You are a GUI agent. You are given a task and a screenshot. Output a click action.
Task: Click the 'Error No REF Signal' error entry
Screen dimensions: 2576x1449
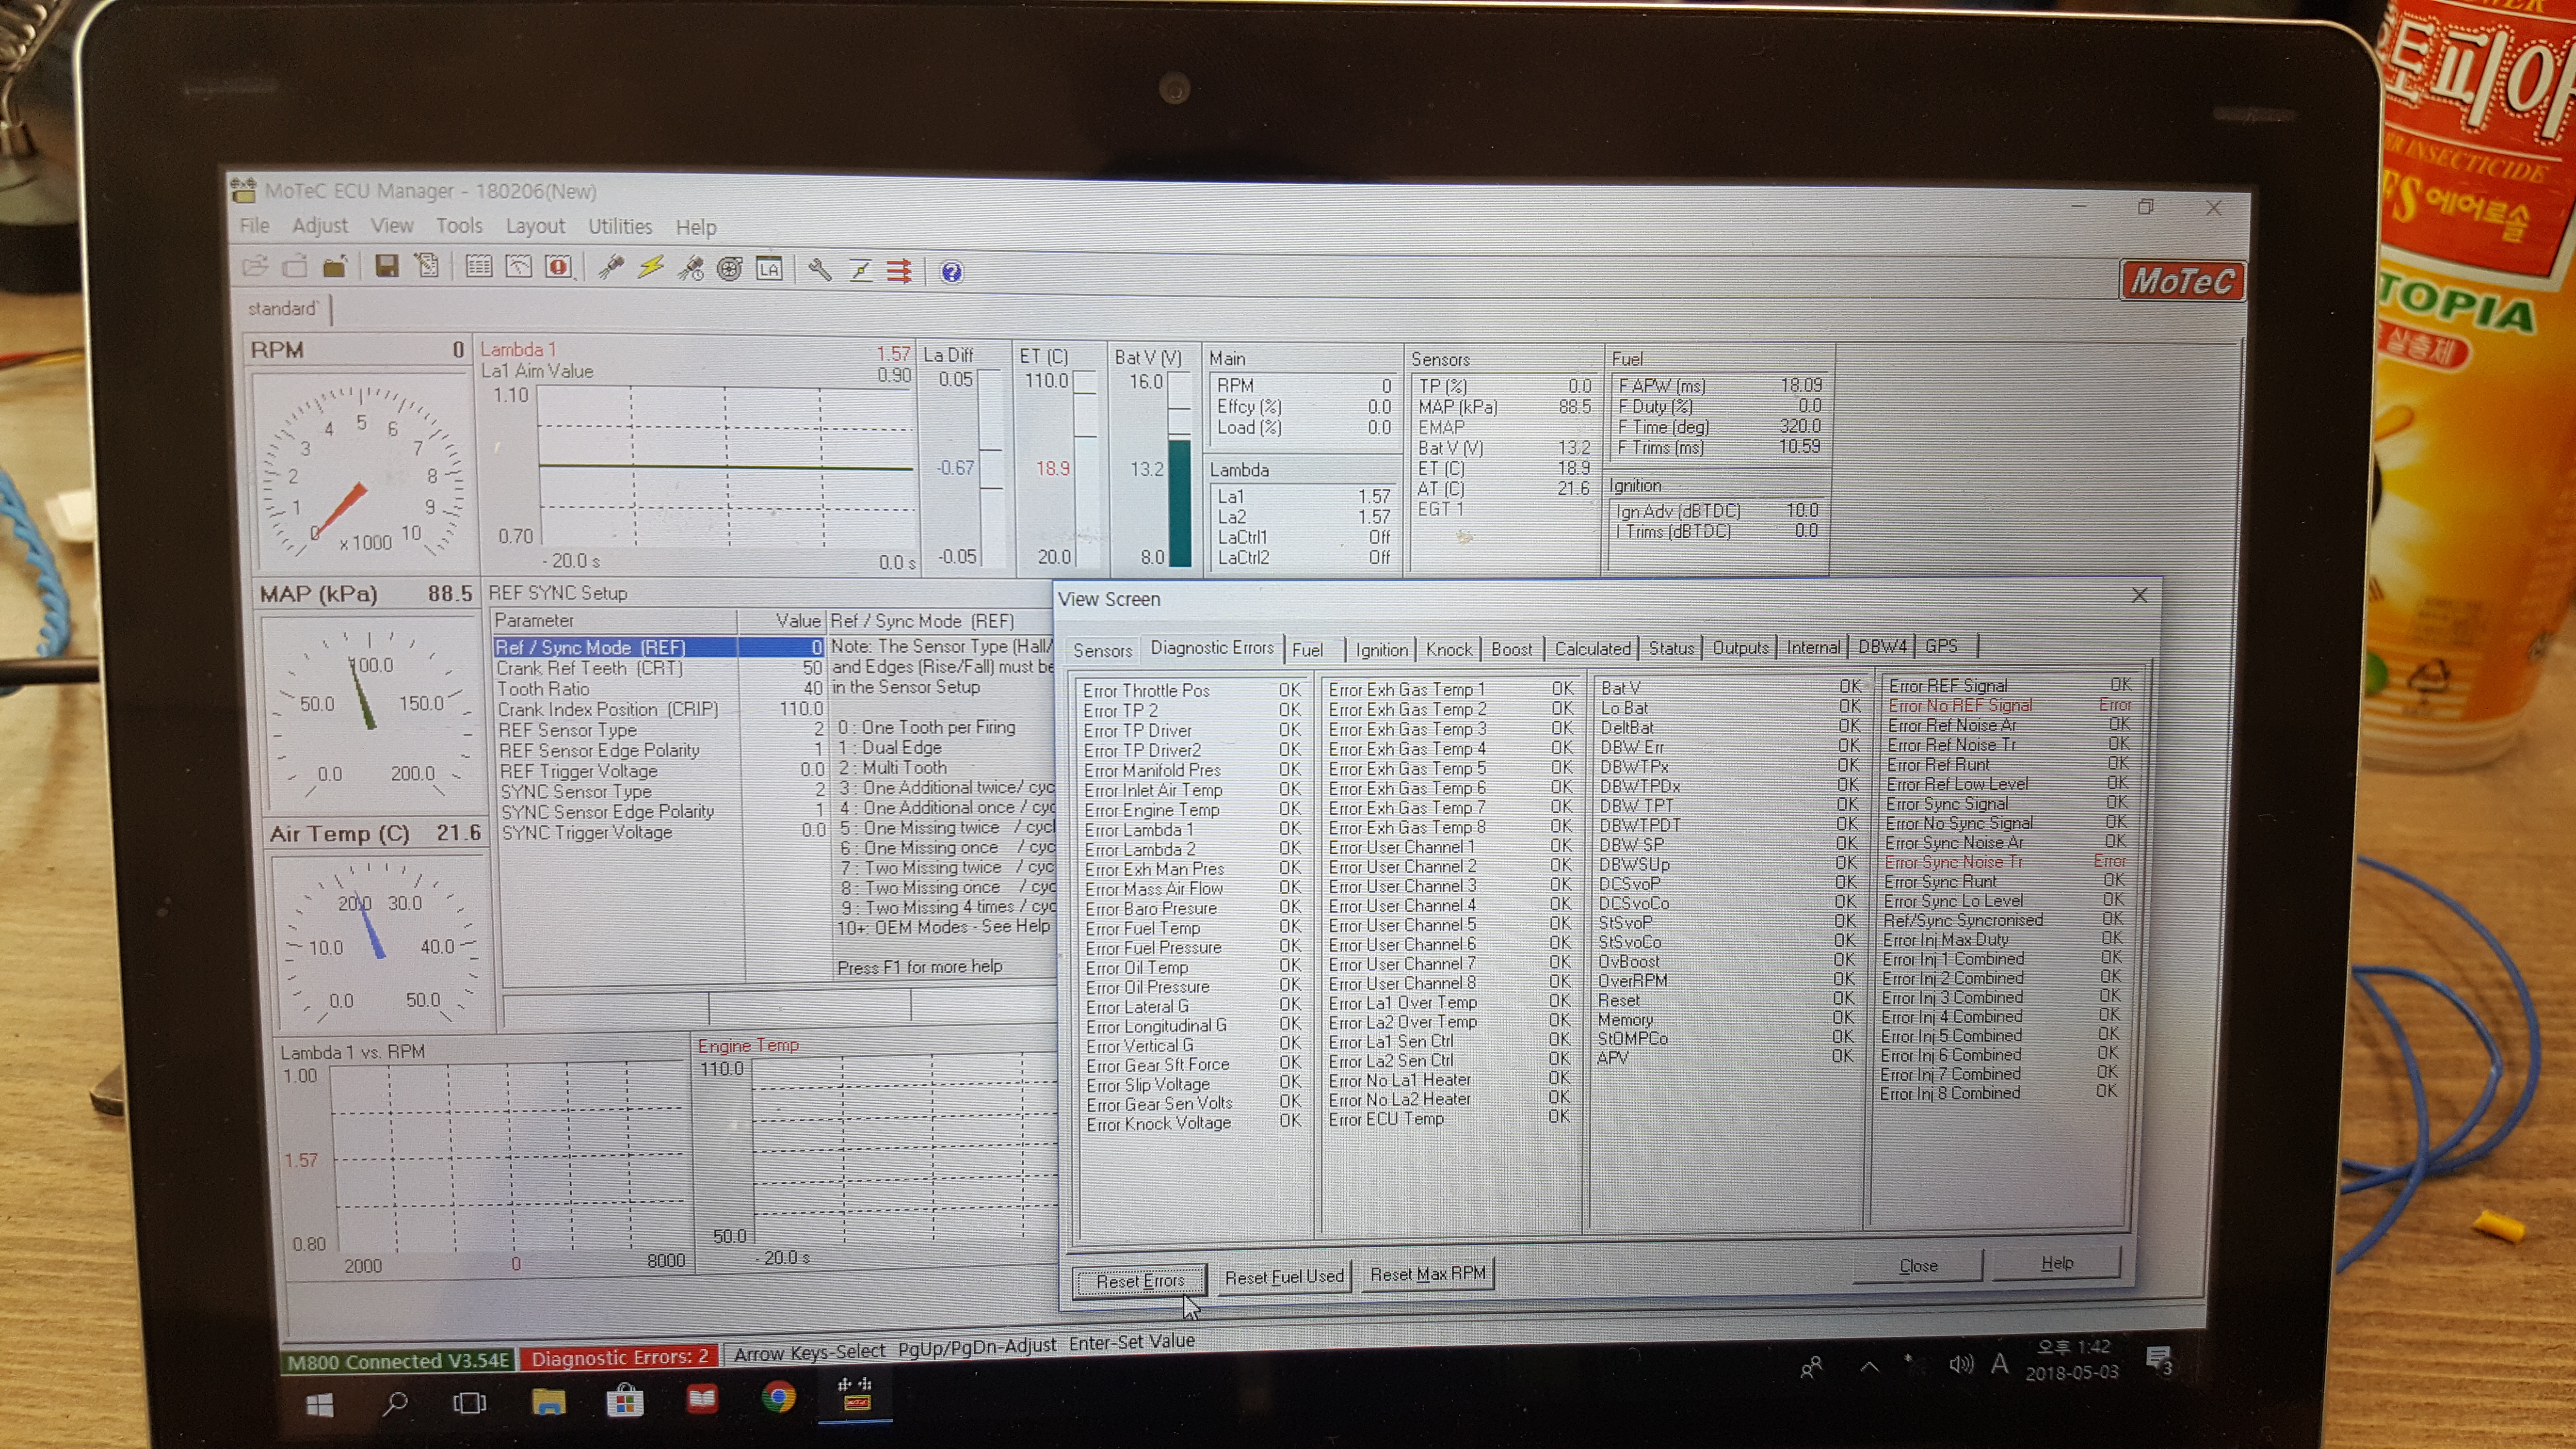(2009, 705)
